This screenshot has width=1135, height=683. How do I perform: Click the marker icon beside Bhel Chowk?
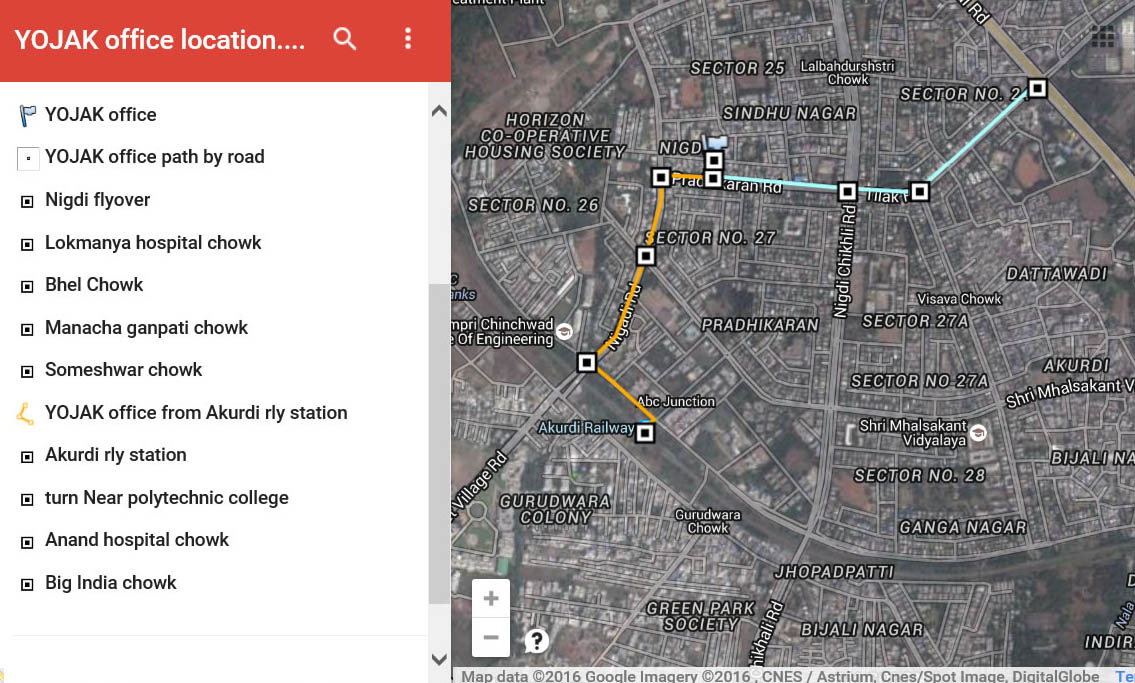click(27, 285)
